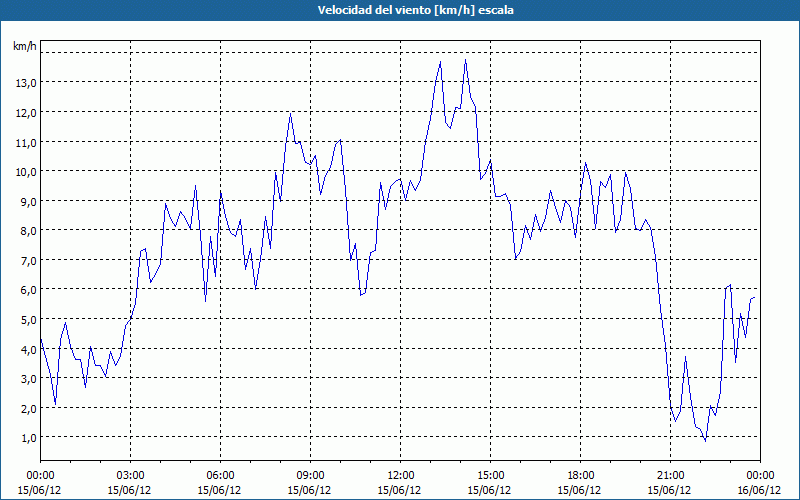Click the 3,0 y-axis value

(28, 379)
